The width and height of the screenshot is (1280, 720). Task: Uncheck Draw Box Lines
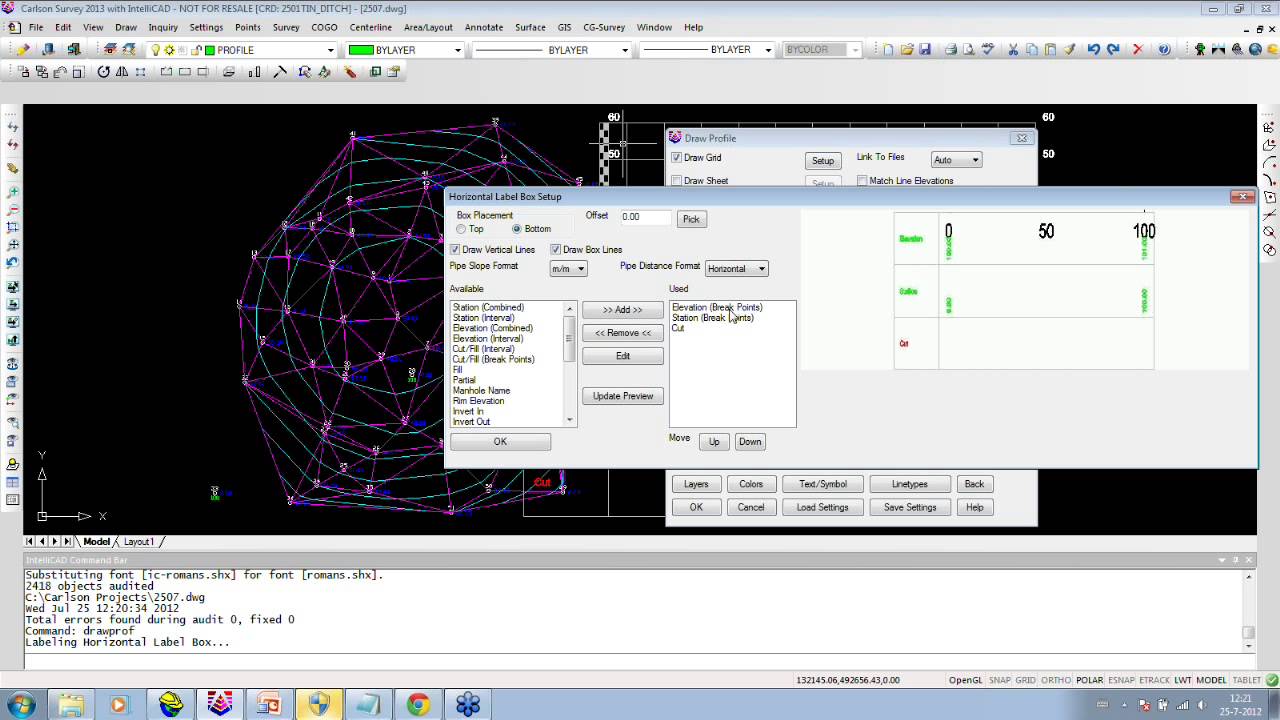(556, 250)
